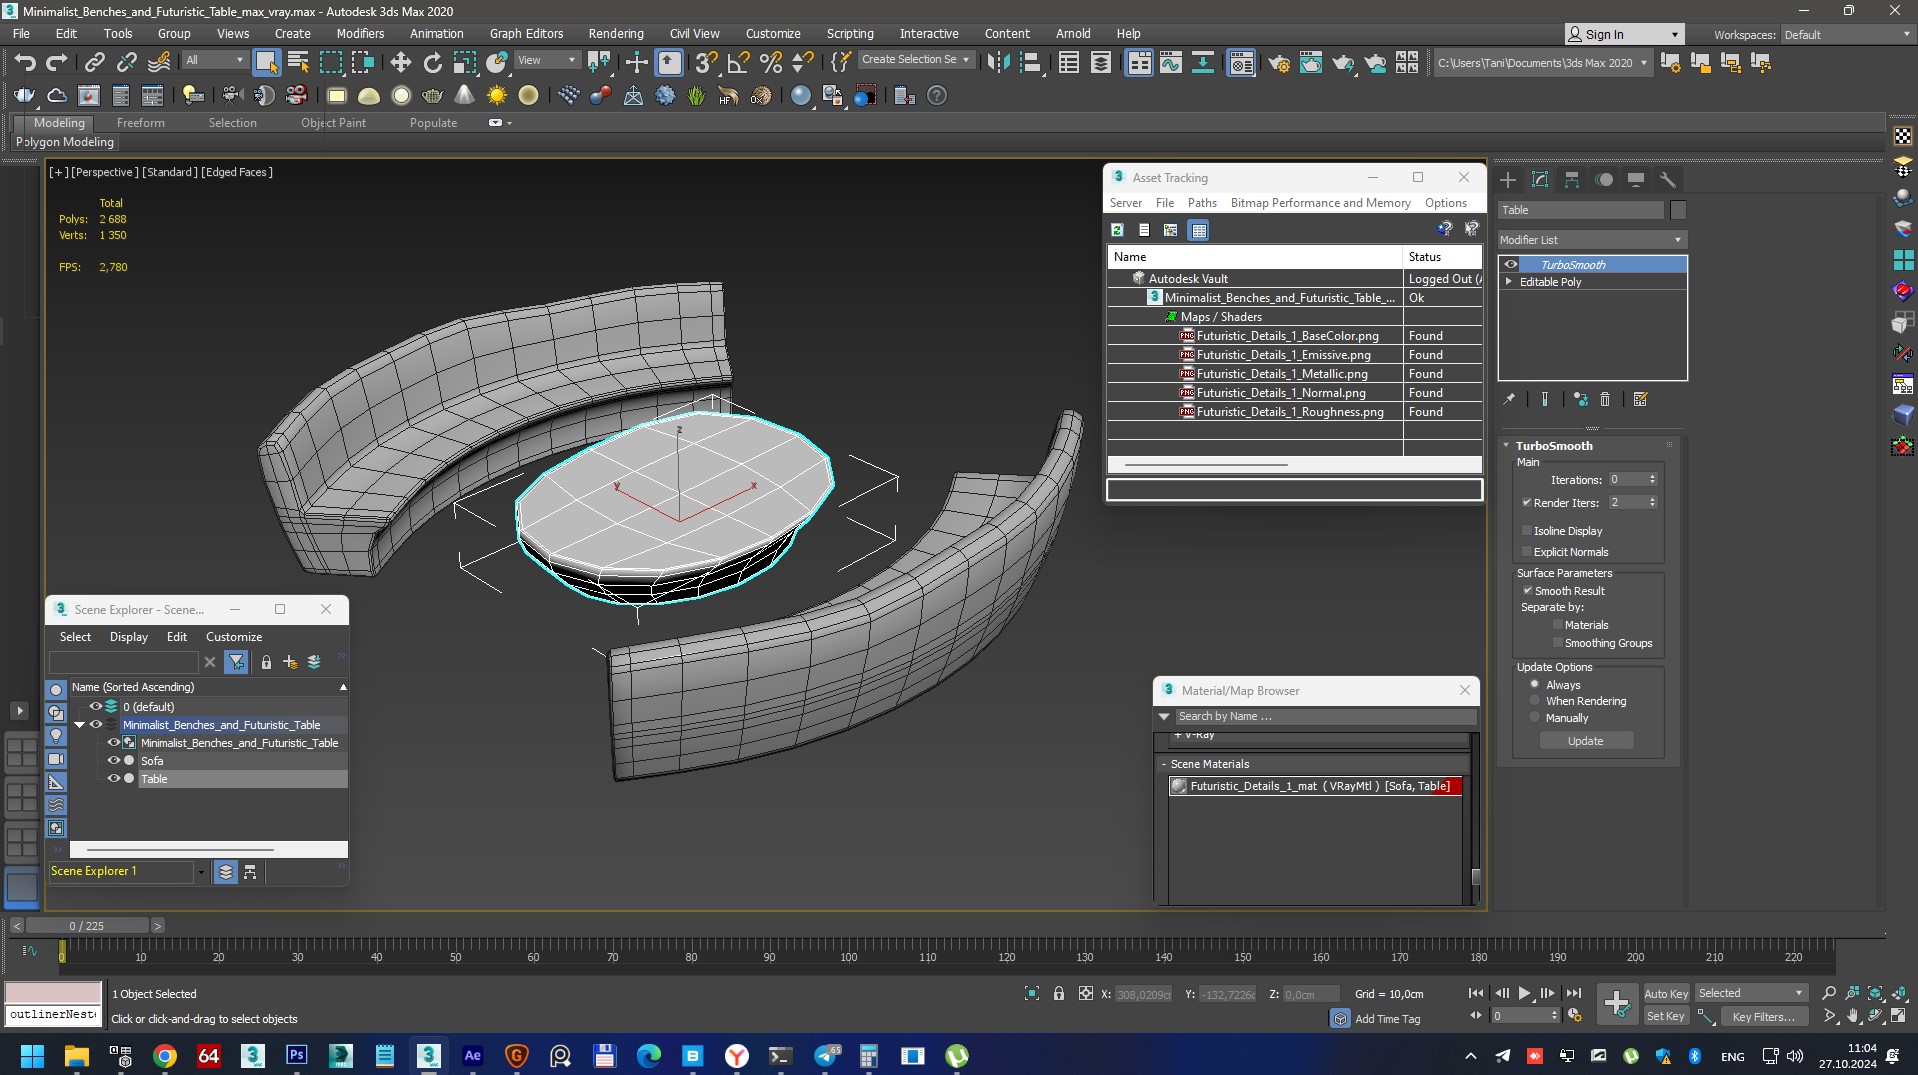Viewport: 1918px width, 1075px height.
Task: Open Photoshop from the Windows taskbar
Action: [296, 1055]
